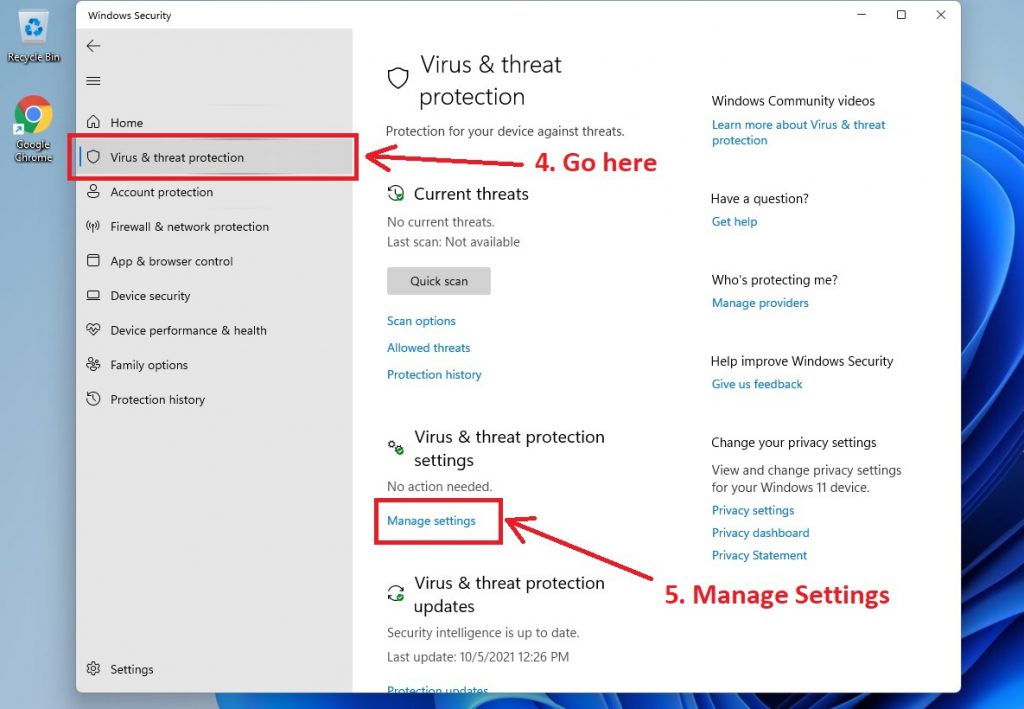Screen dimensions: 1024x709
Task: Click the App & browser control window icon
Action: tap(93, 260)
